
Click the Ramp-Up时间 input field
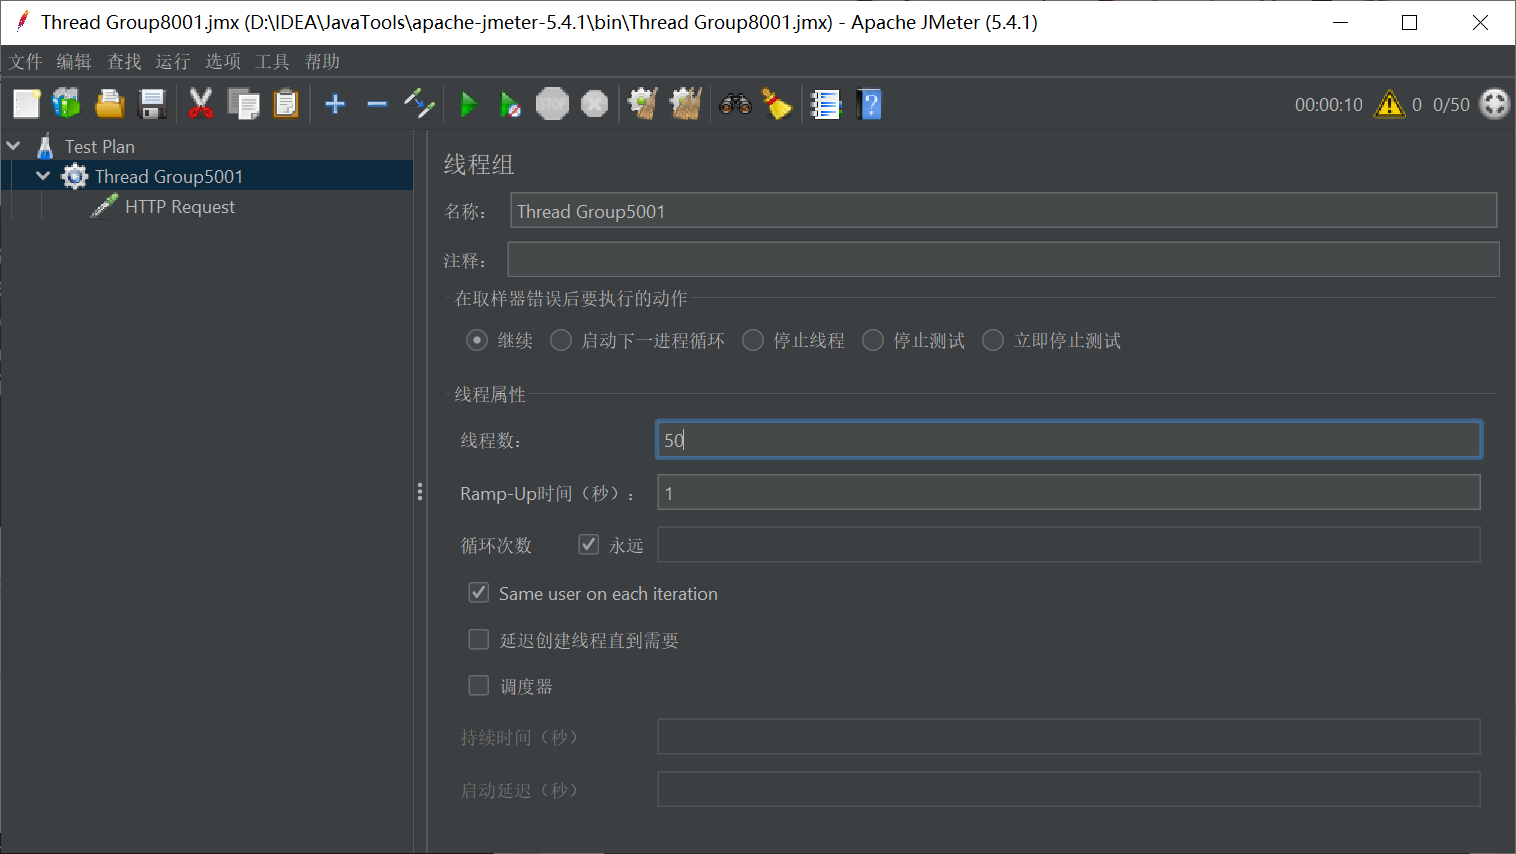tap(1068, 493)
